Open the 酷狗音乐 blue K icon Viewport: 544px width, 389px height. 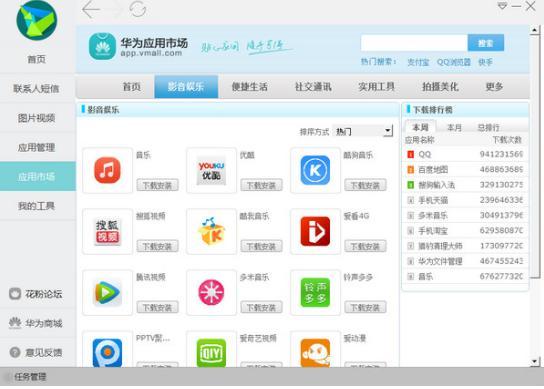(x=315, y=170)
